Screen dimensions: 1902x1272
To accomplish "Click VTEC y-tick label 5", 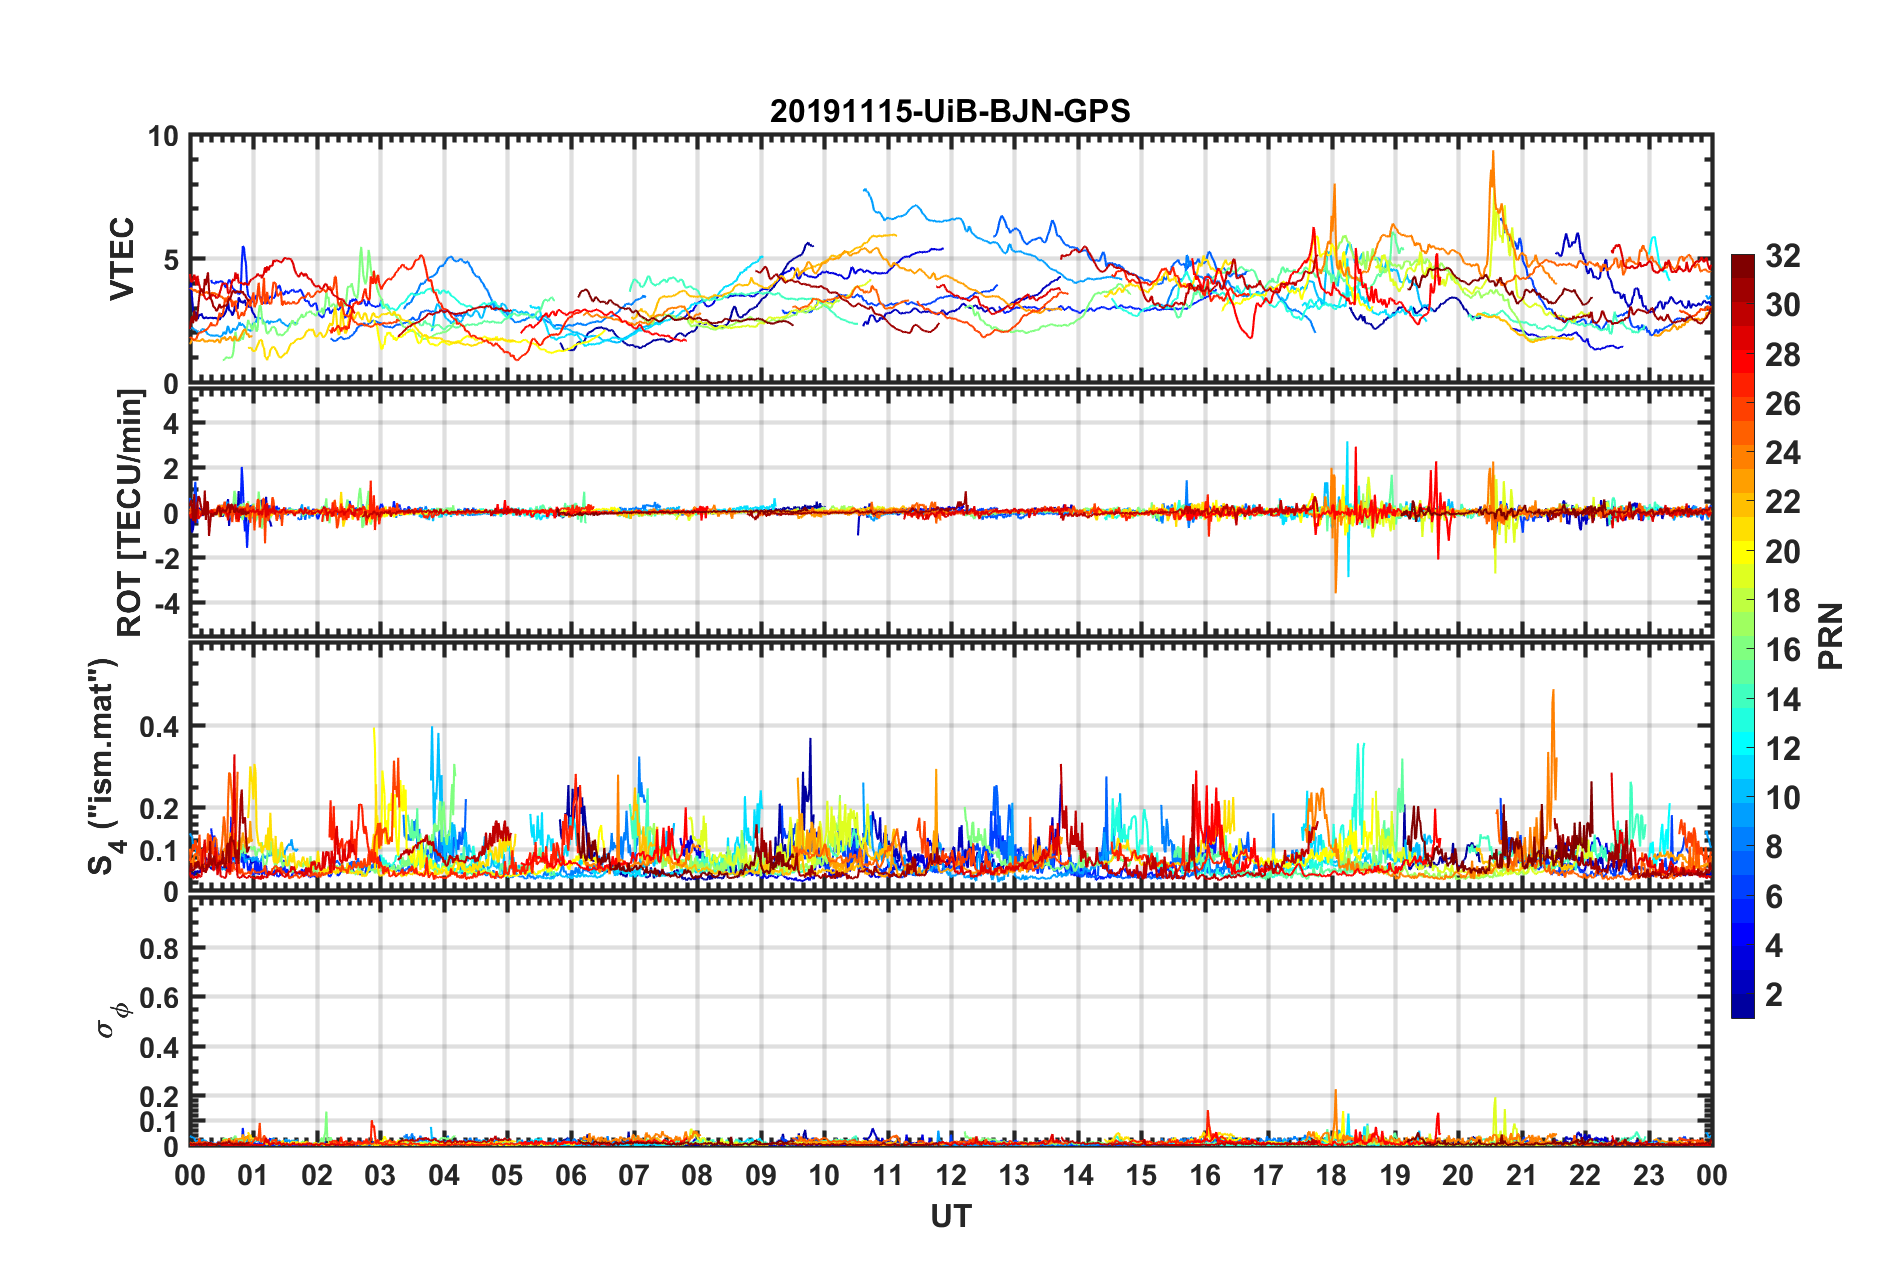I will tap(171, 261).
